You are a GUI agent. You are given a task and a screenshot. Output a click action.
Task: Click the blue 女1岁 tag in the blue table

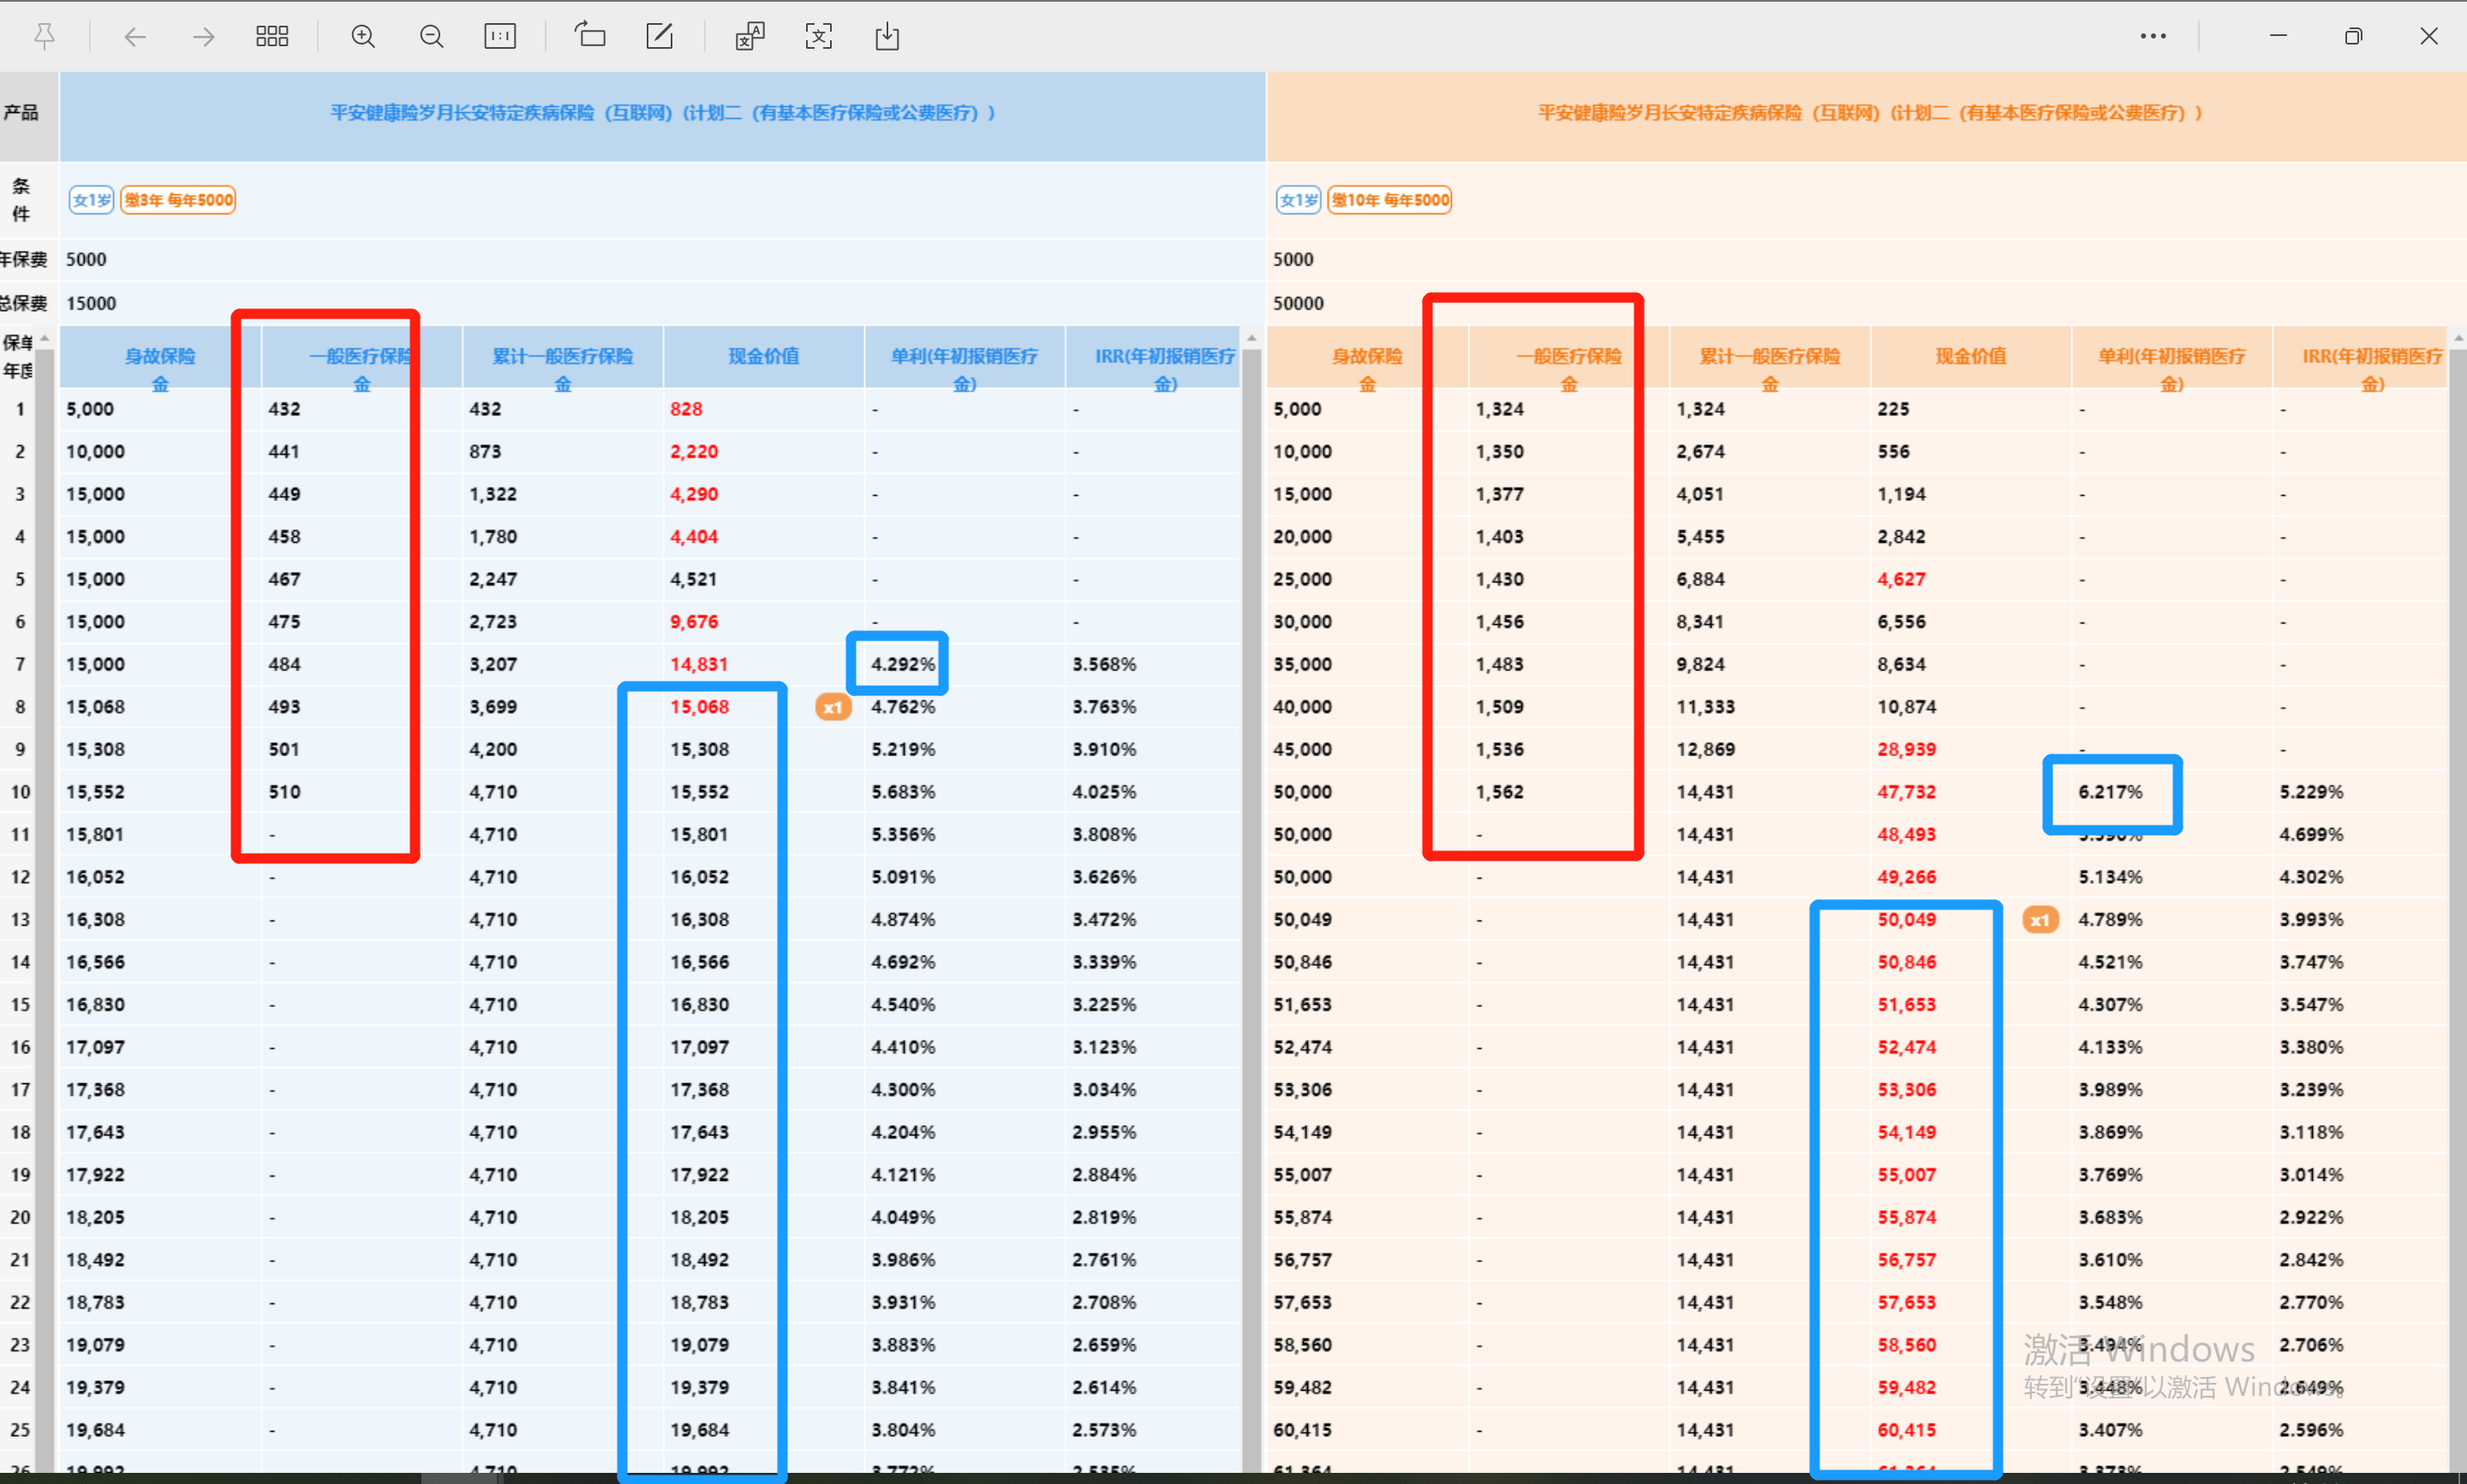point(92,200)
